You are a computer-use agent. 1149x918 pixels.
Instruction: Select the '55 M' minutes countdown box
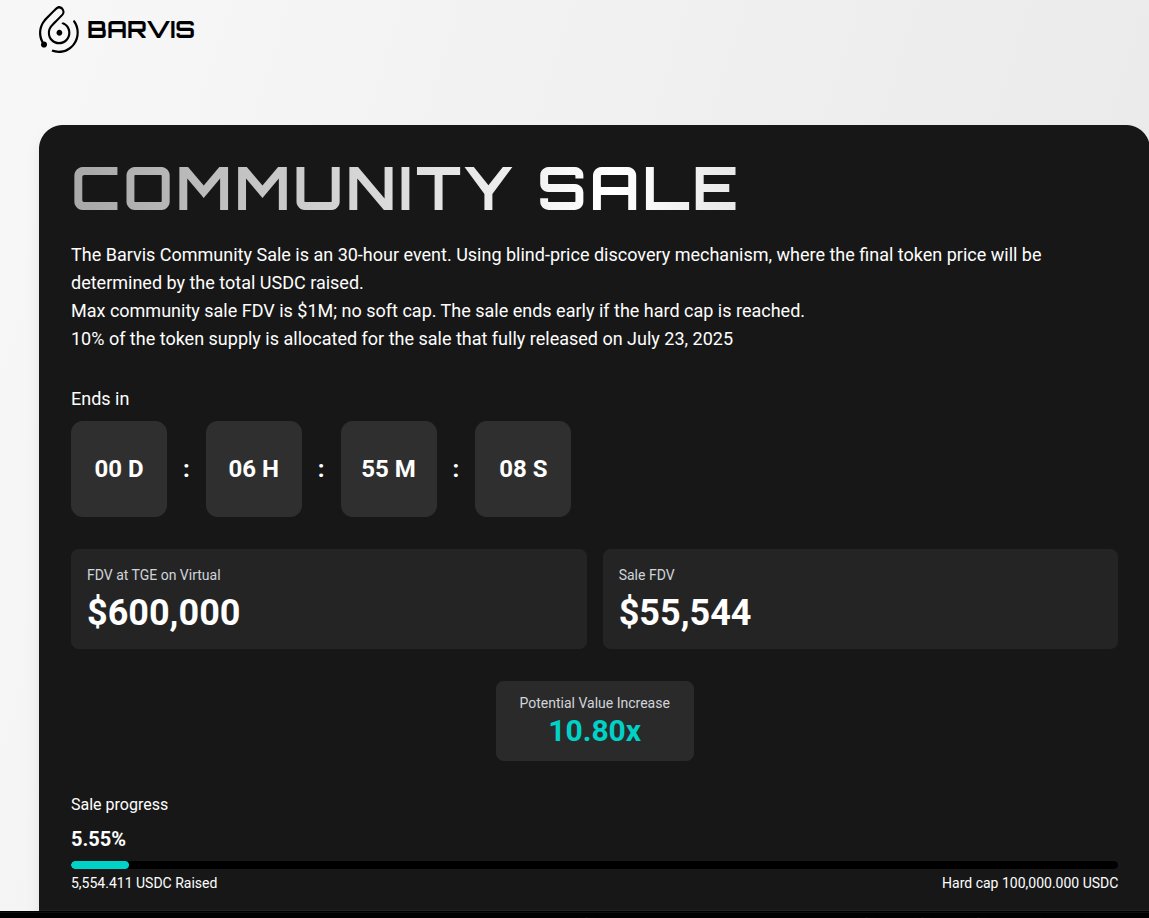[x=388, y=469]
